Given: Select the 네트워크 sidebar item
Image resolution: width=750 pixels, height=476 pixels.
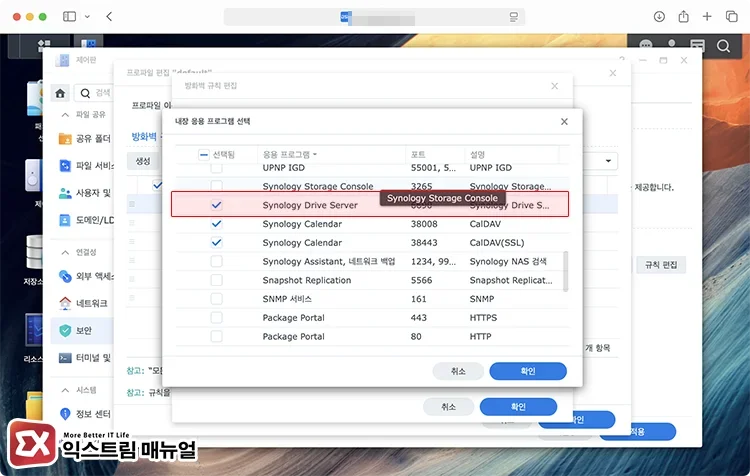Looking at the screenshot, I should click(85, 302).
